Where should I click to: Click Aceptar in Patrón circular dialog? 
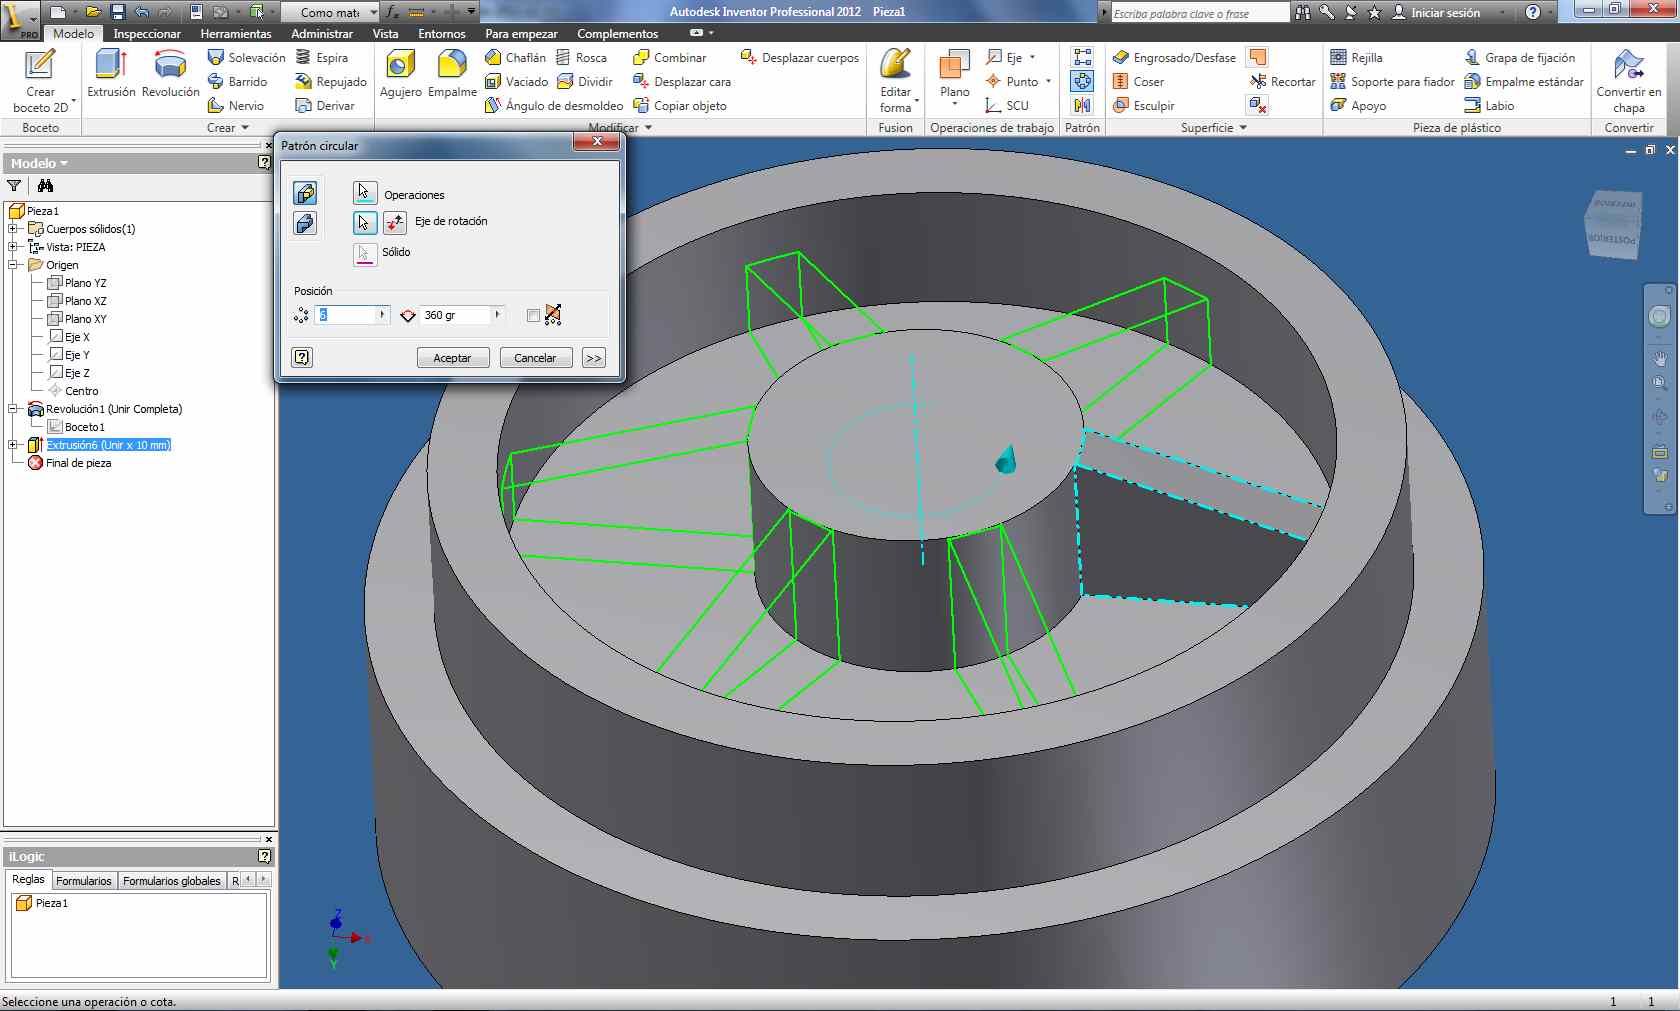(x=452, y=358)
